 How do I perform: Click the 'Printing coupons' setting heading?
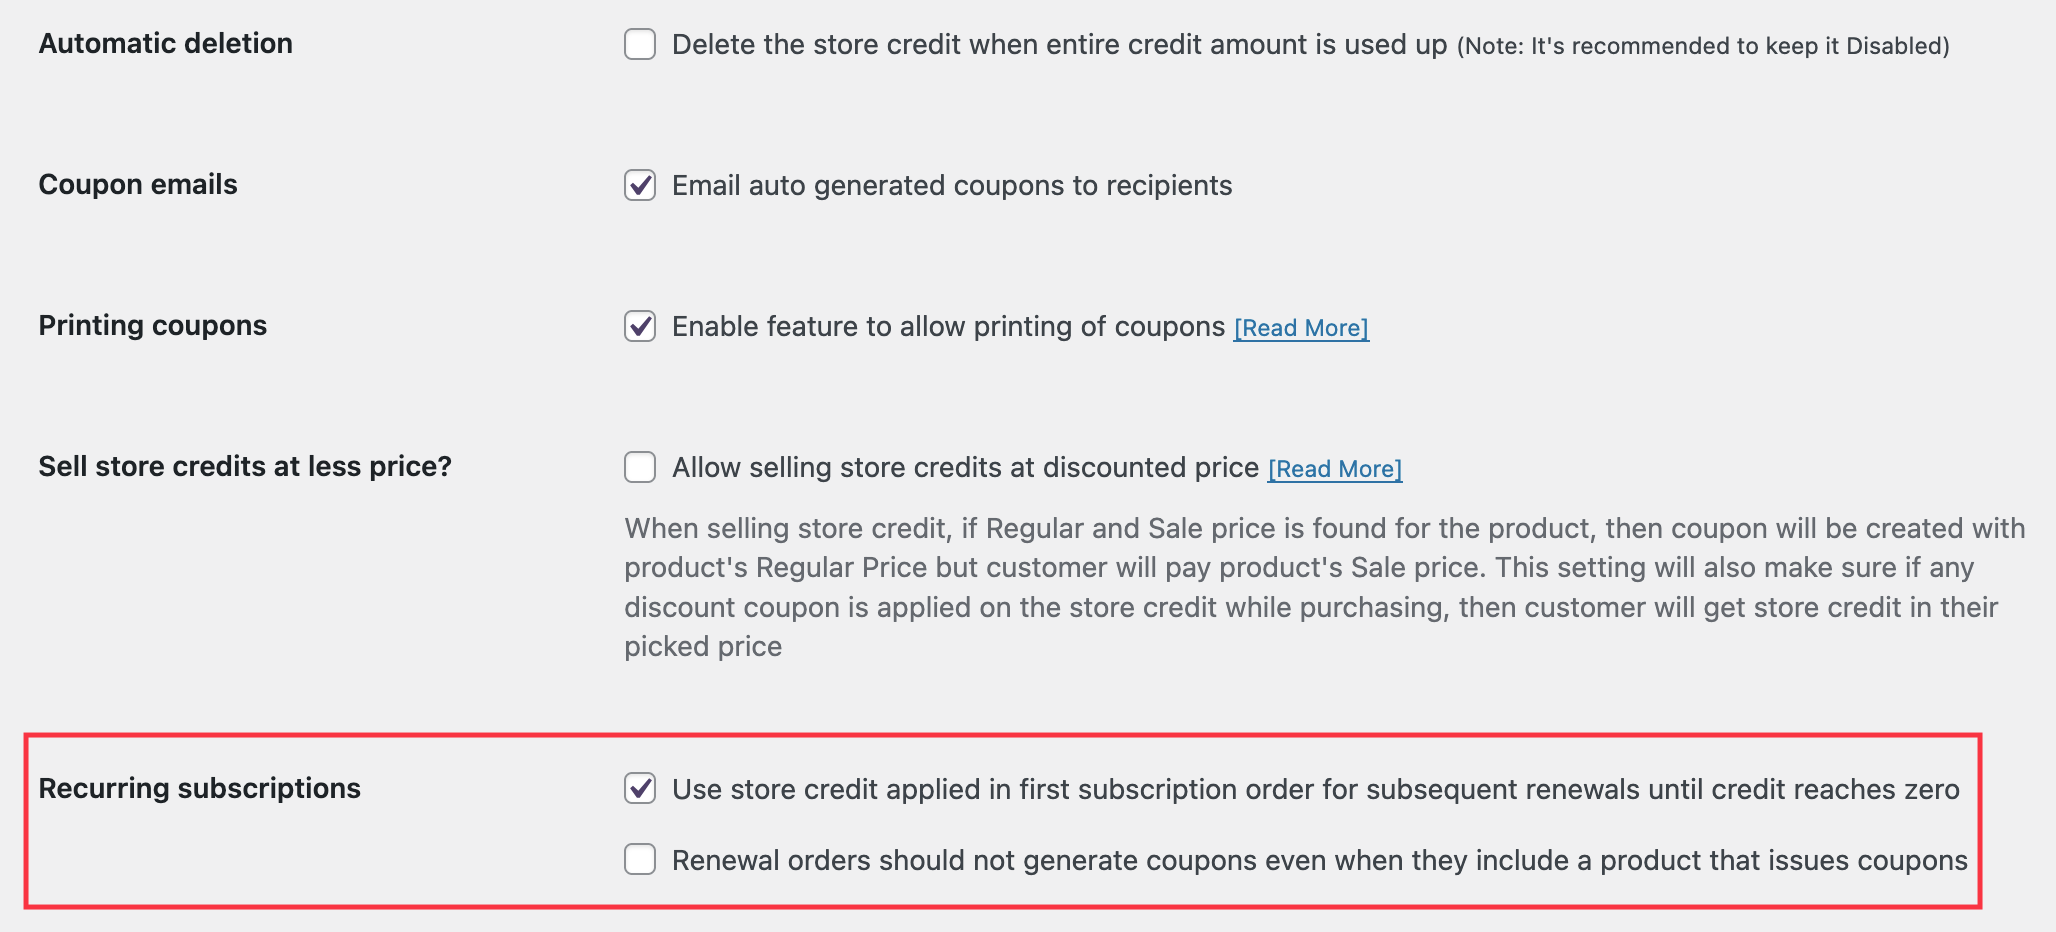coord(153,326)
